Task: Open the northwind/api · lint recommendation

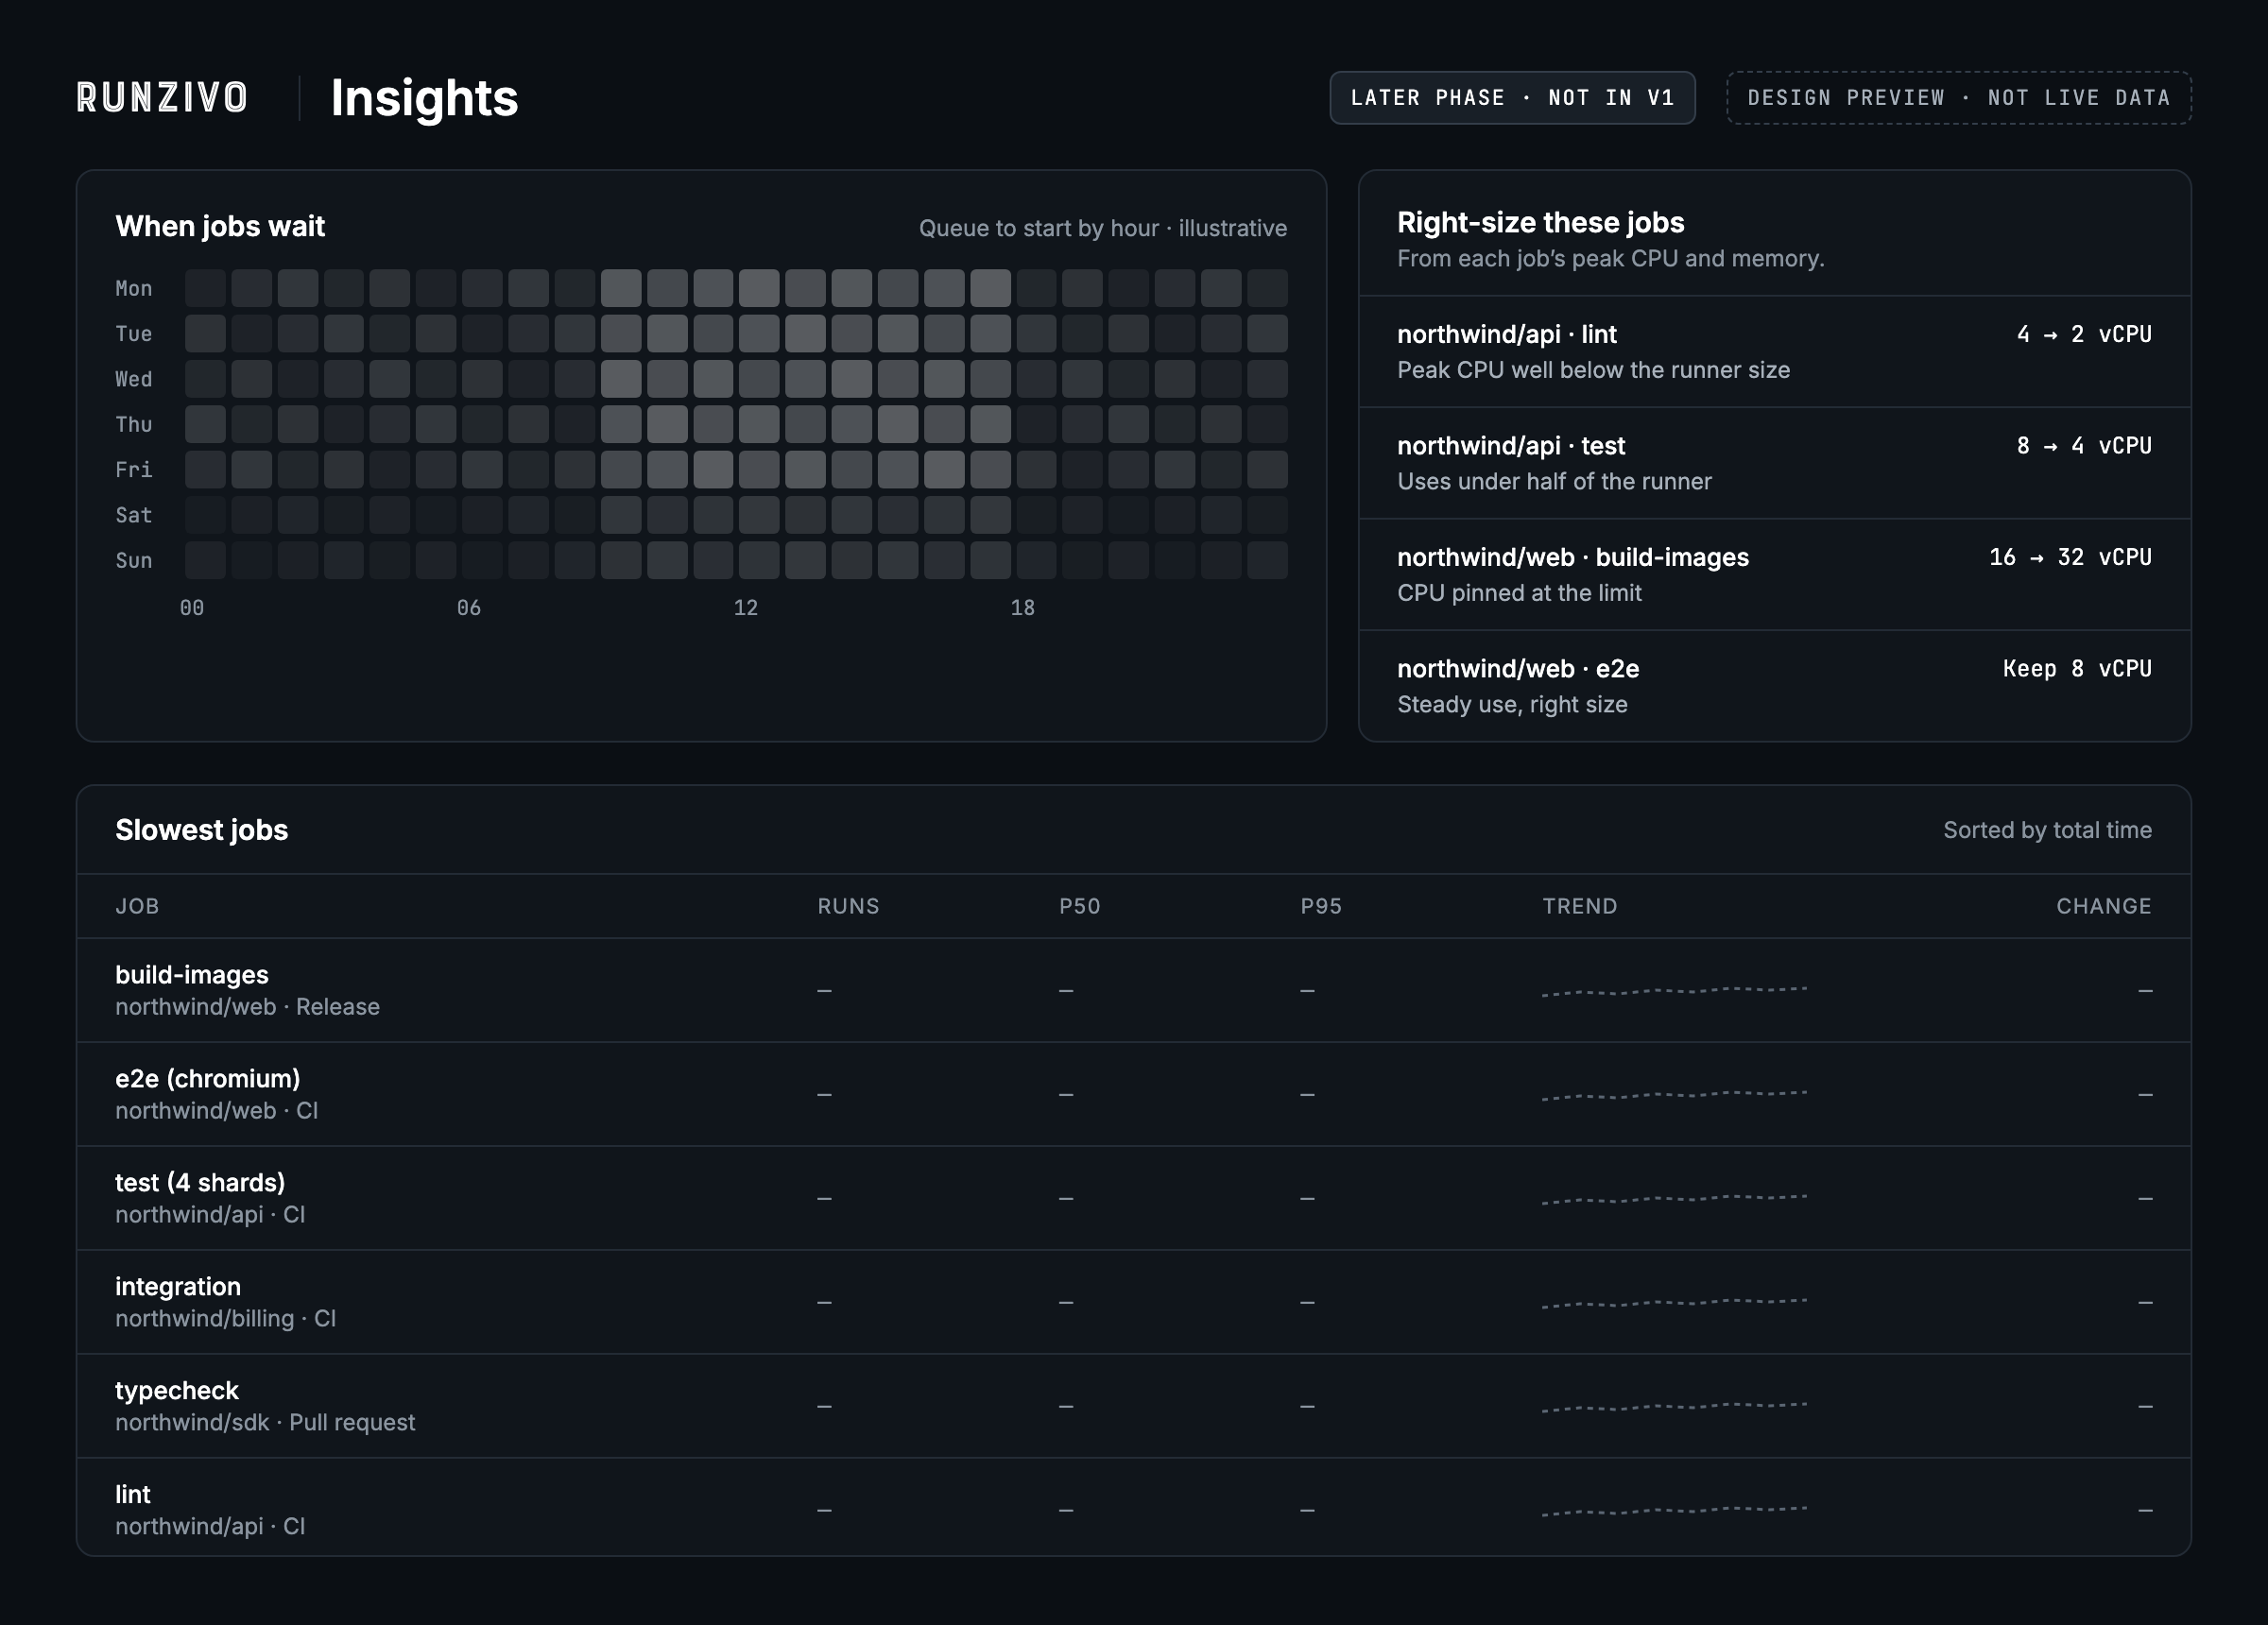Action: (x=1775, y=351)
